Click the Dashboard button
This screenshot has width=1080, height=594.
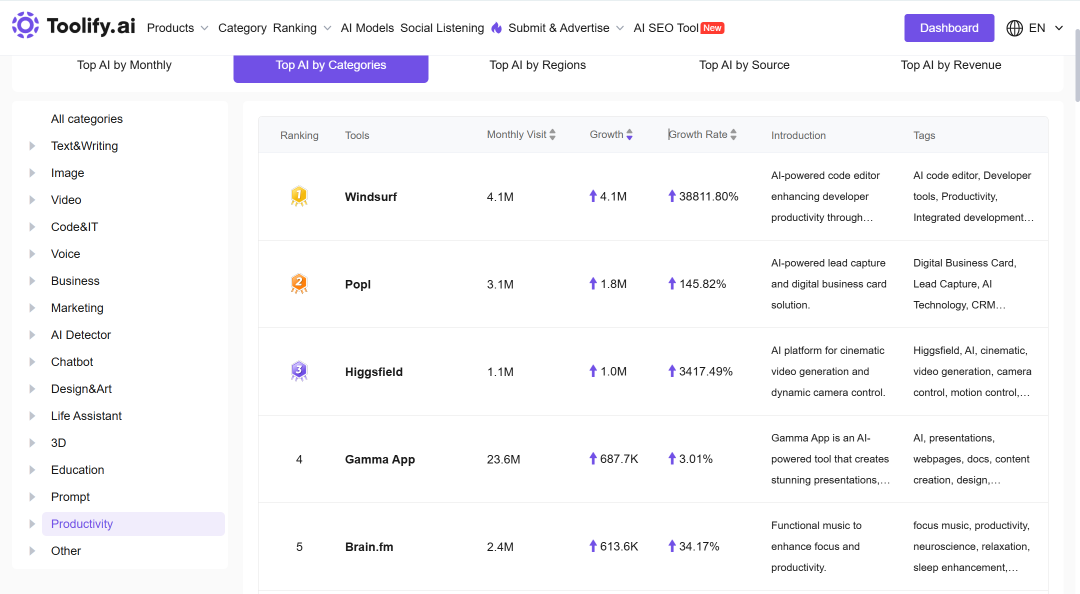pos(949,28)
